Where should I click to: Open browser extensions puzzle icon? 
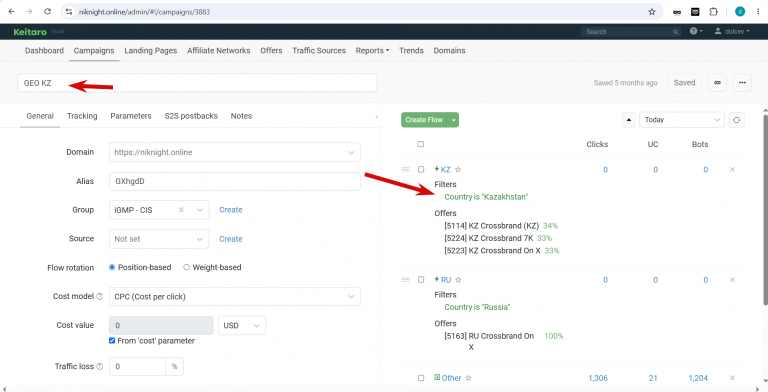tap(713, 12)
